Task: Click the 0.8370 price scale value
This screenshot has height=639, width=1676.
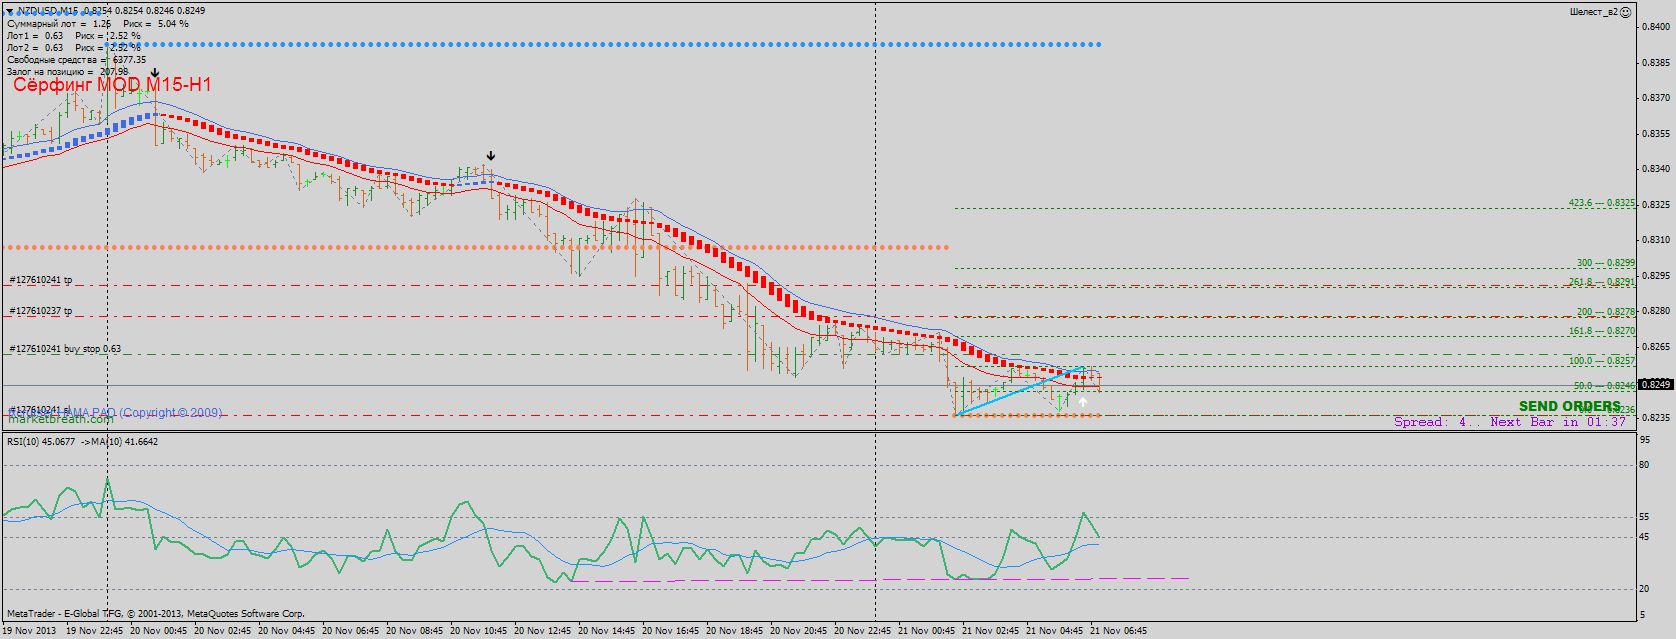Action: pos(1657,98)
